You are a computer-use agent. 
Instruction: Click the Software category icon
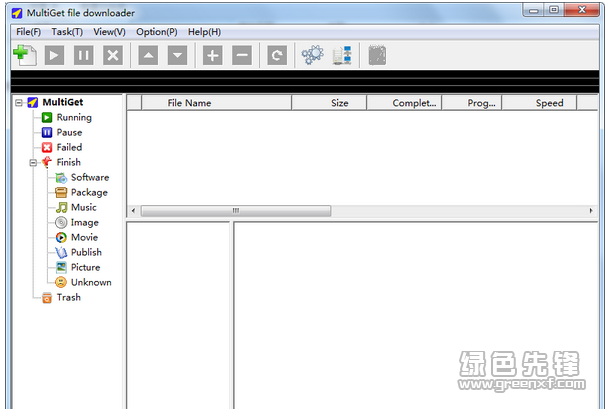click(61, 178)
